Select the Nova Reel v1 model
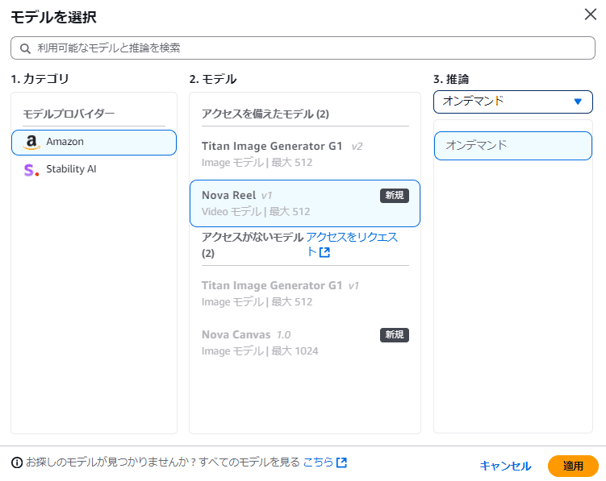This screenshot has height=481, width=606. pyautogui.click(x=305, y=203)
